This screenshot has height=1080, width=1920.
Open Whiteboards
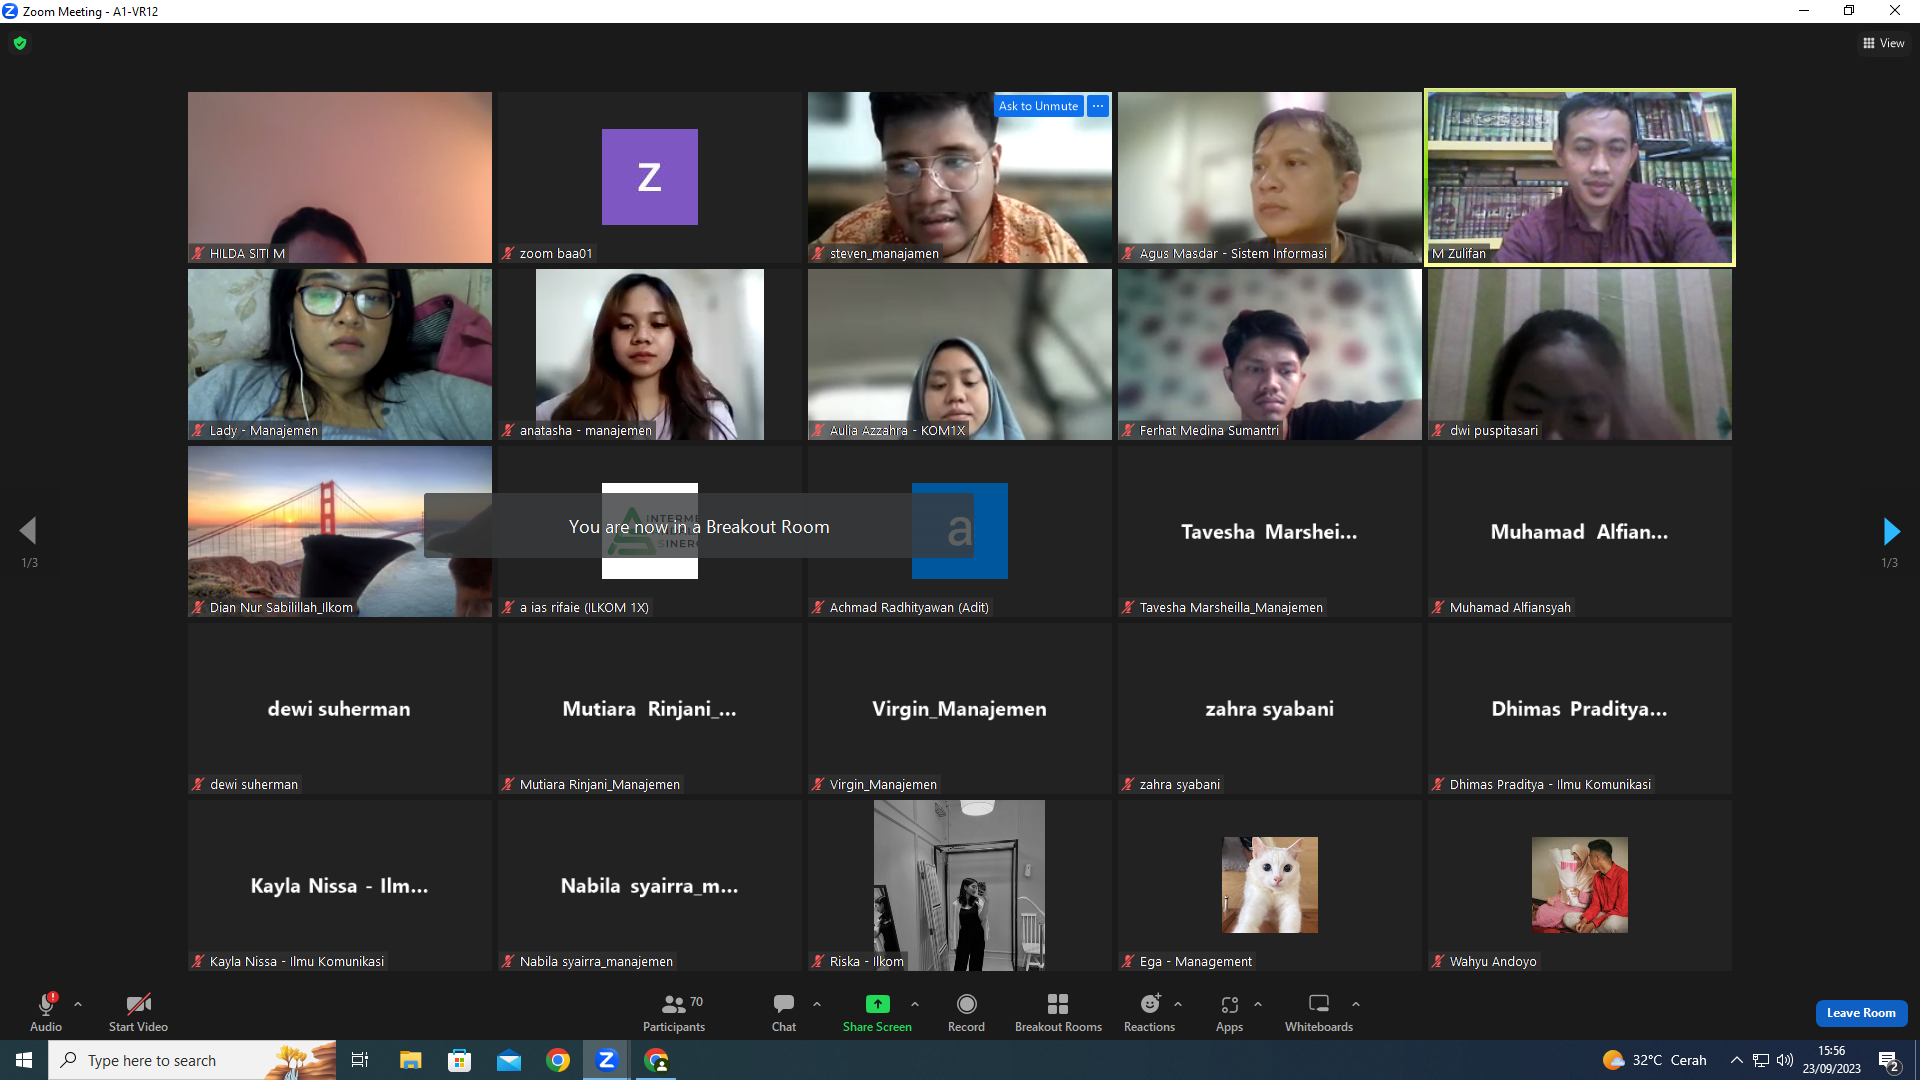[x=1319, y=1011]
